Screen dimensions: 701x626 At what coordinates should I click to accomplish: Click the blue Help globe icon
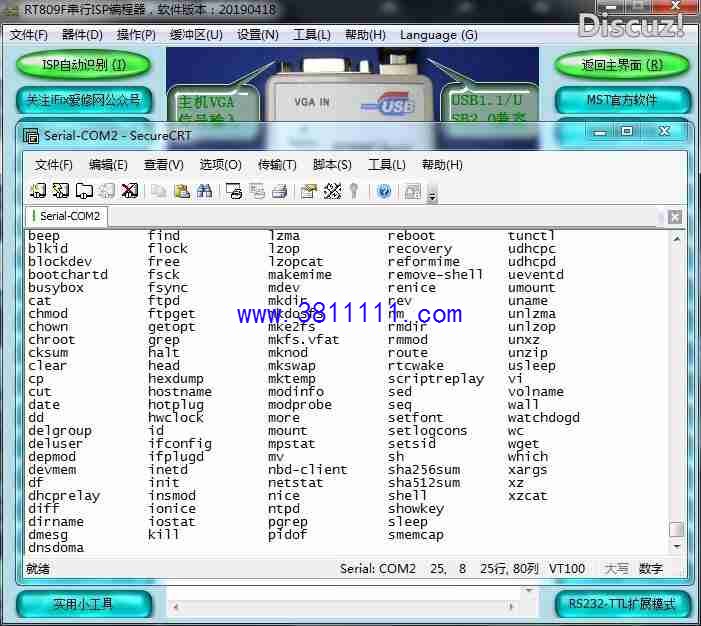(384, 191)
